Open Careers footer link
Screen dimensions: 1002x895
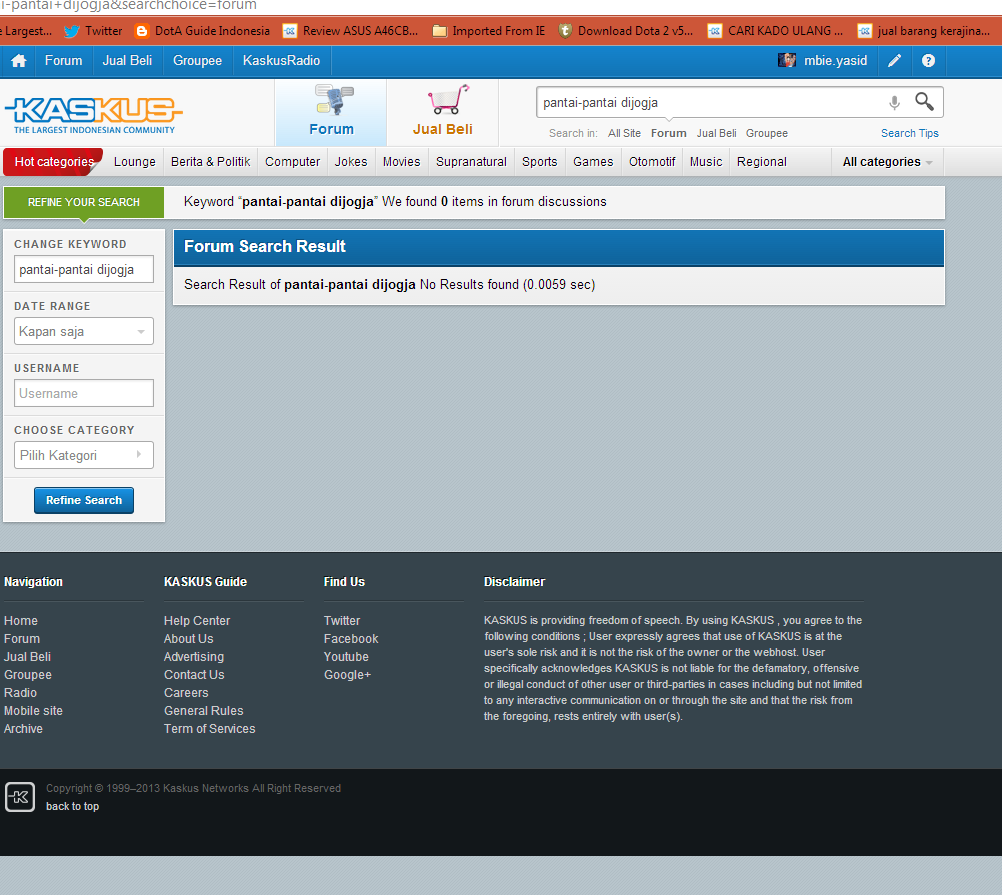pyautogui.click(x=186, y=692)
